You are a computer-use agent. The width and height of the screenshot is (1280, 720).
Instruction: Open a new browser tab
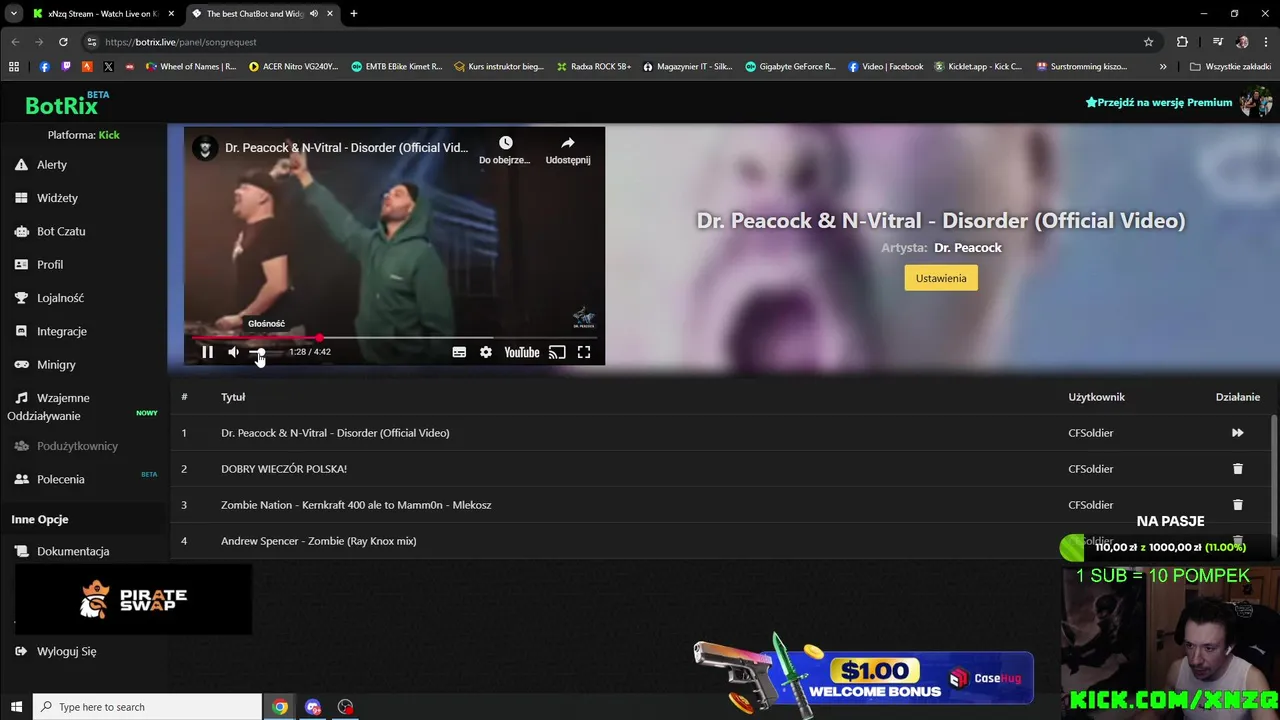click(353, 14)
